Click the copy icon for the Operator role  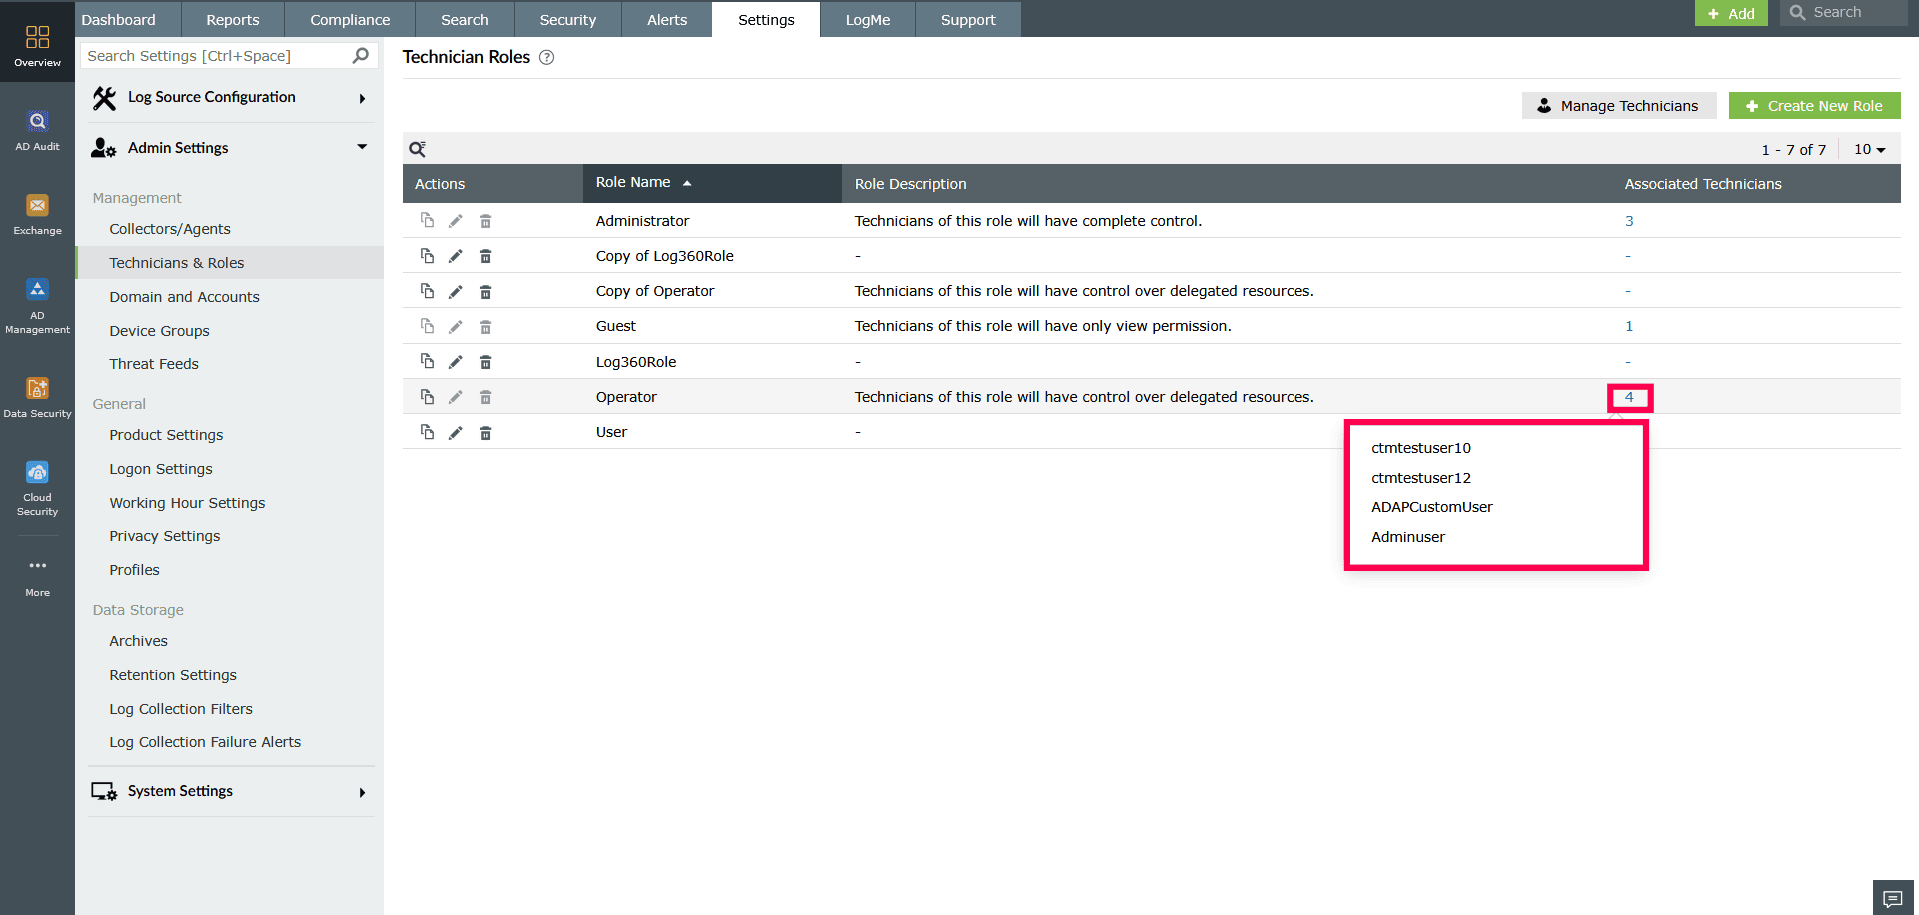[427, 396]
